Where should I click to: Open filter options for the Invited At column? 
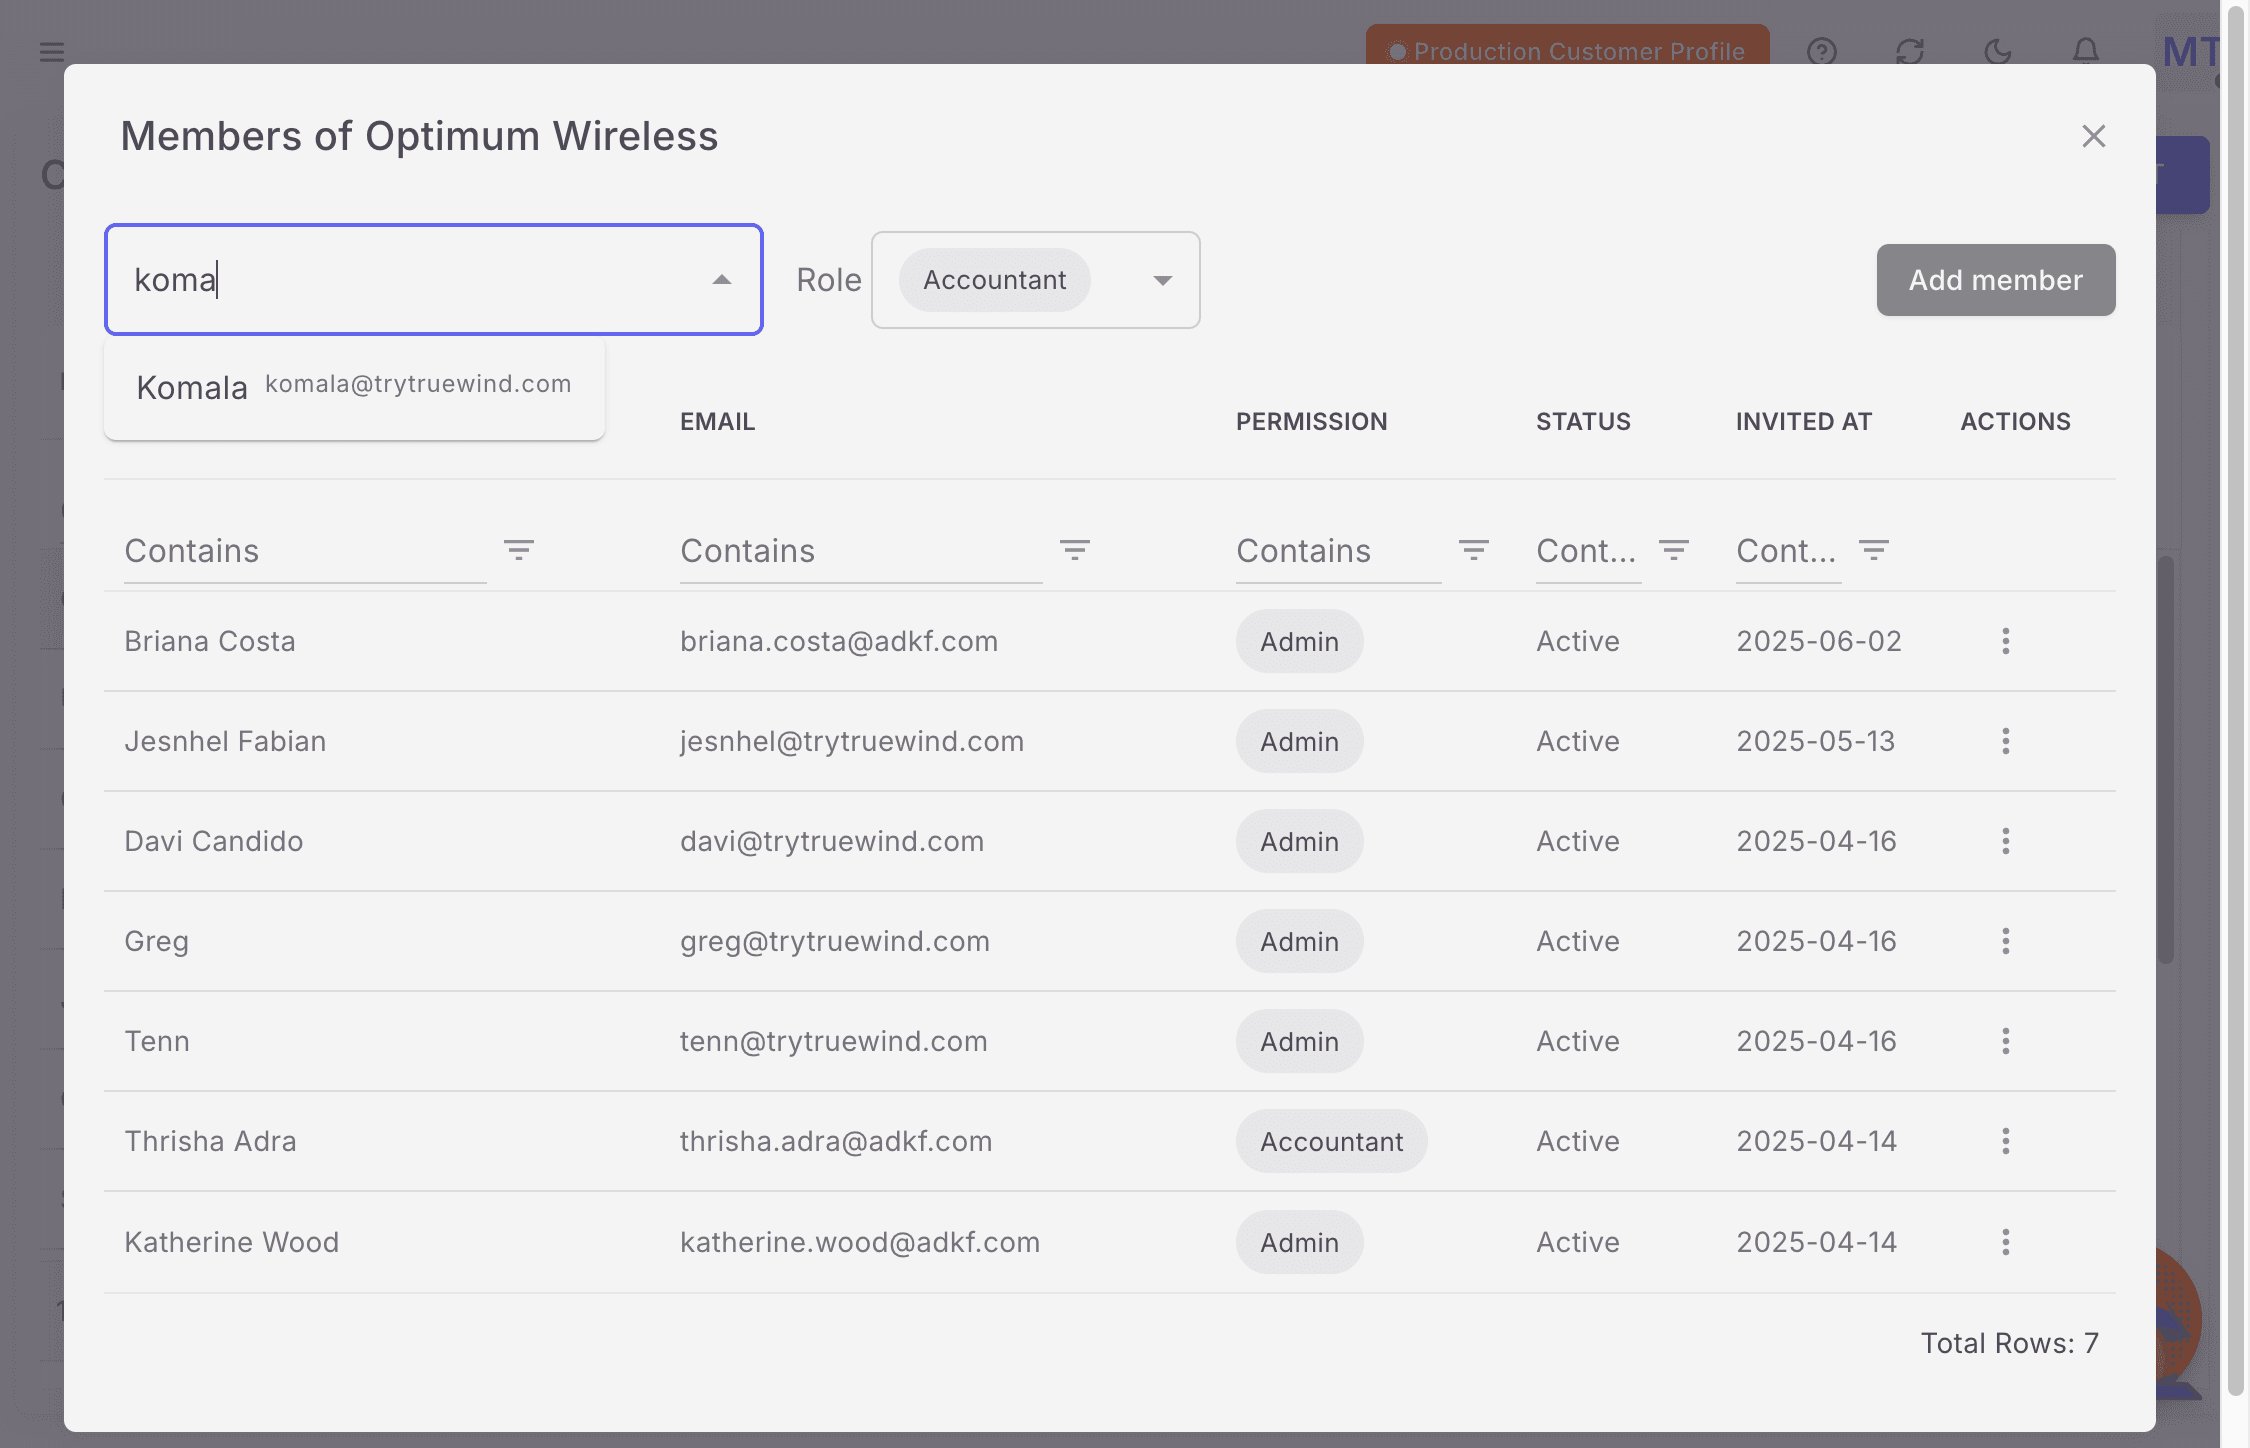point(1874,550)
